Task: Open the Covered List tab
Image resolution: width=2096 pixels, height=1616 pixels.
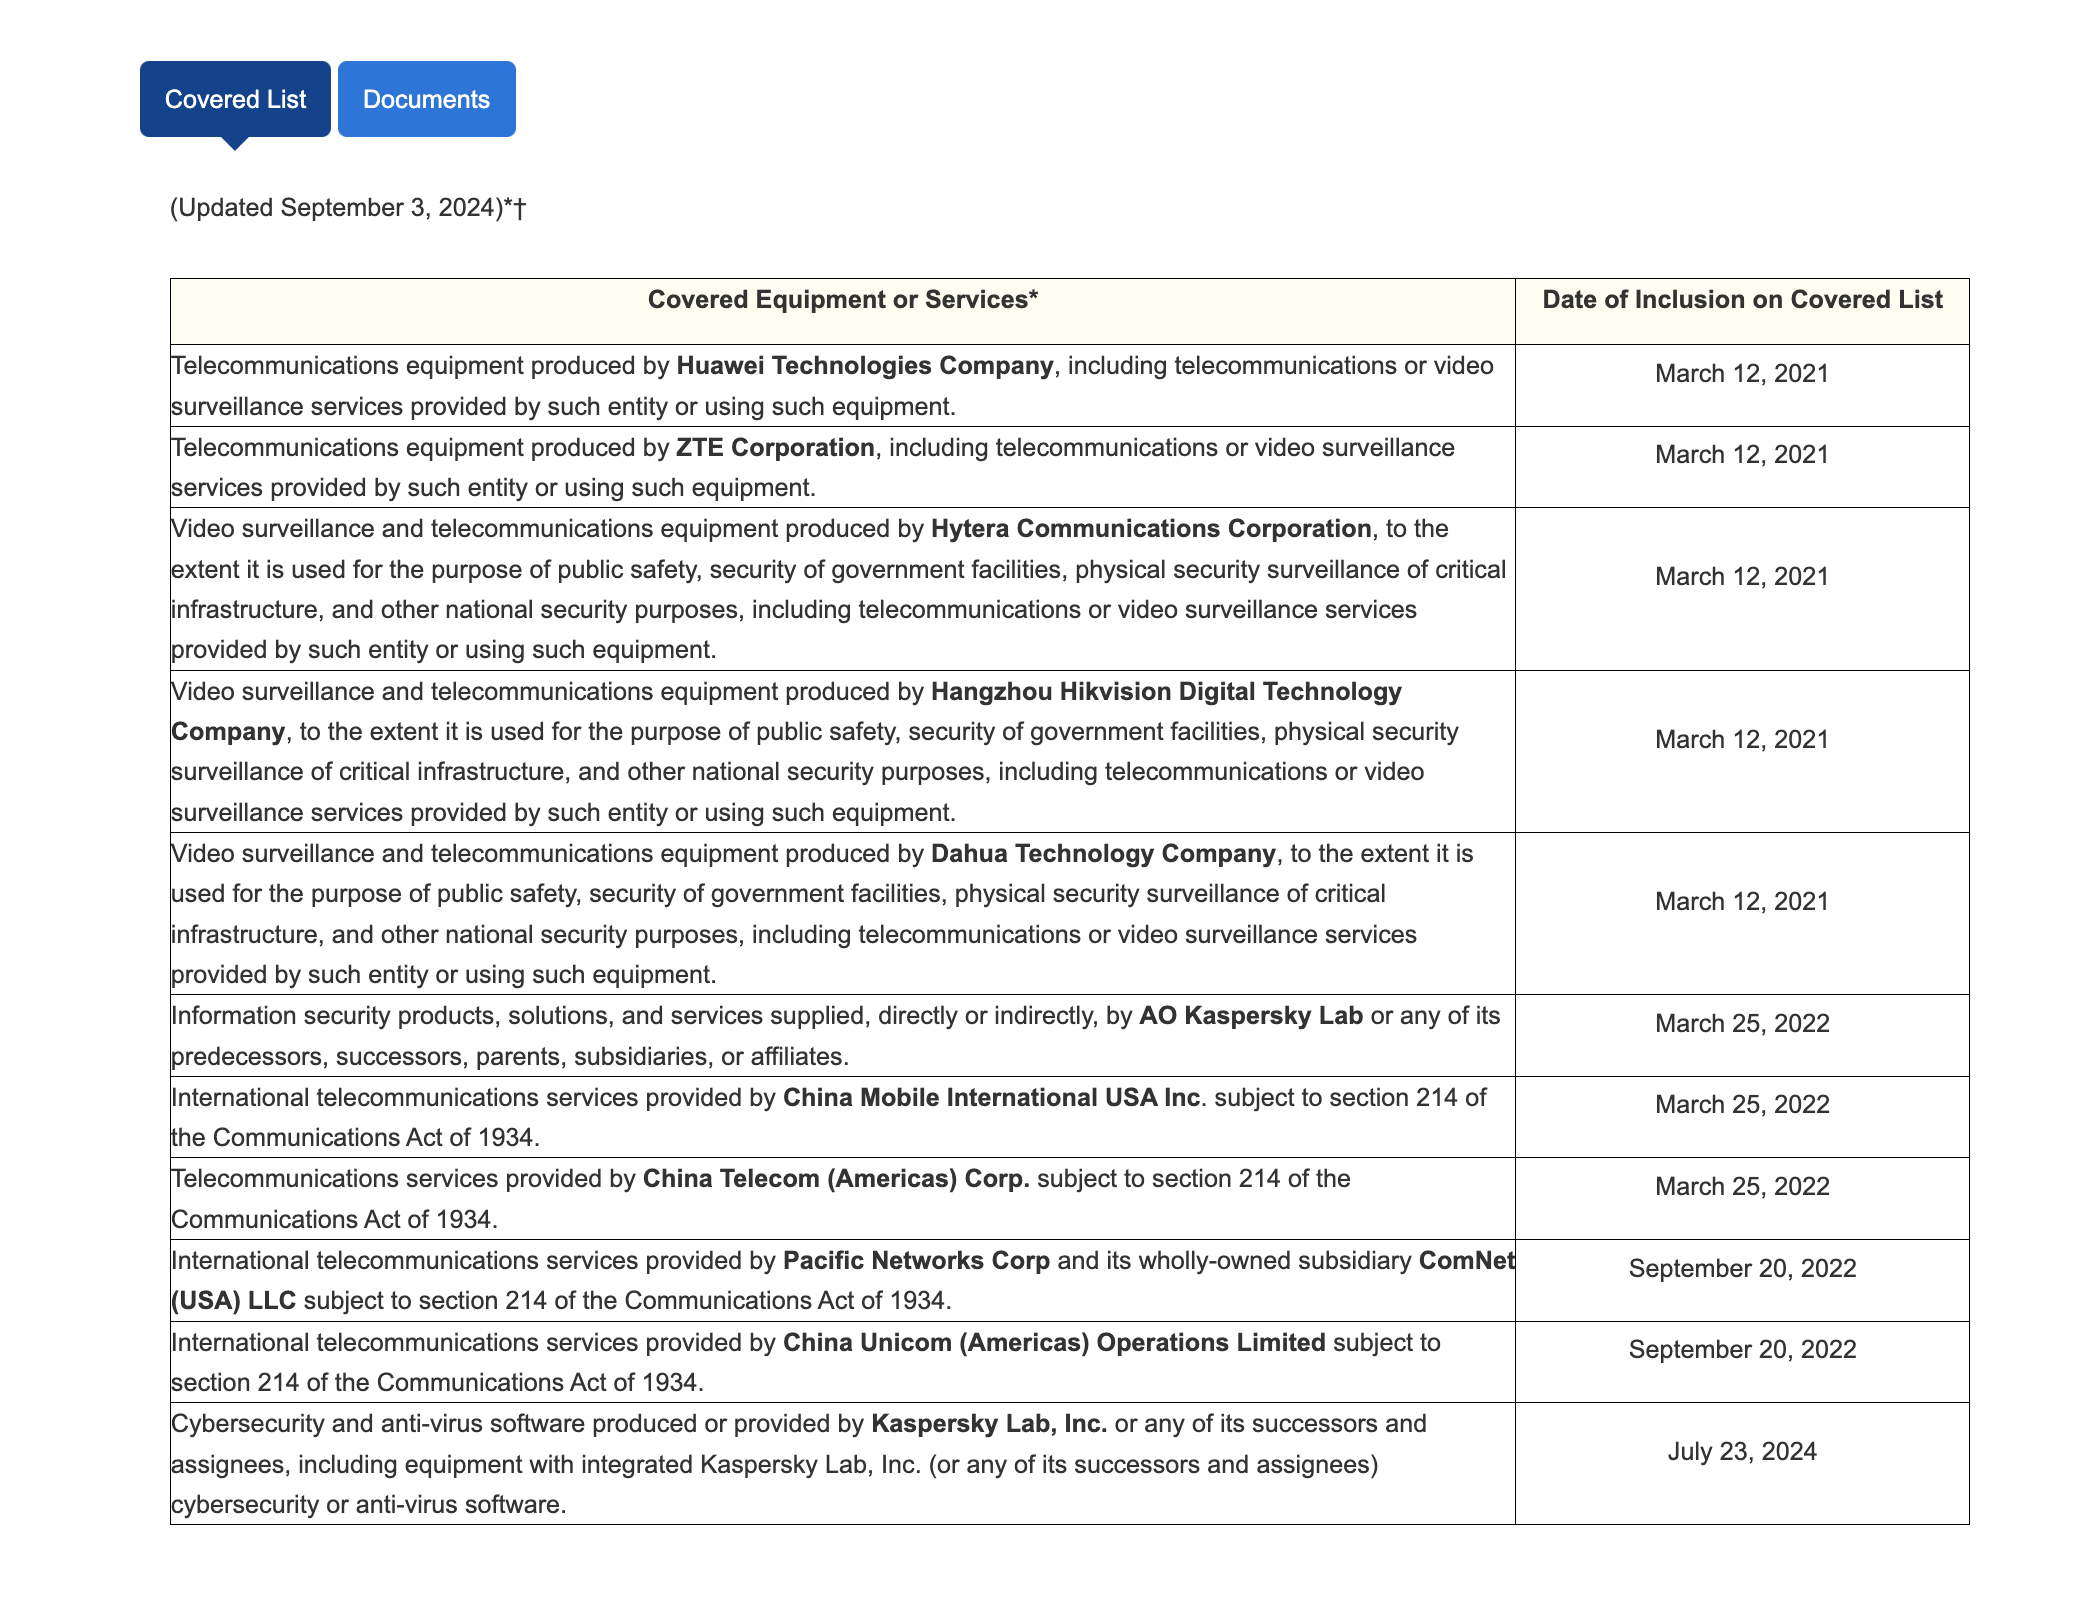Action: click(235, 99)
